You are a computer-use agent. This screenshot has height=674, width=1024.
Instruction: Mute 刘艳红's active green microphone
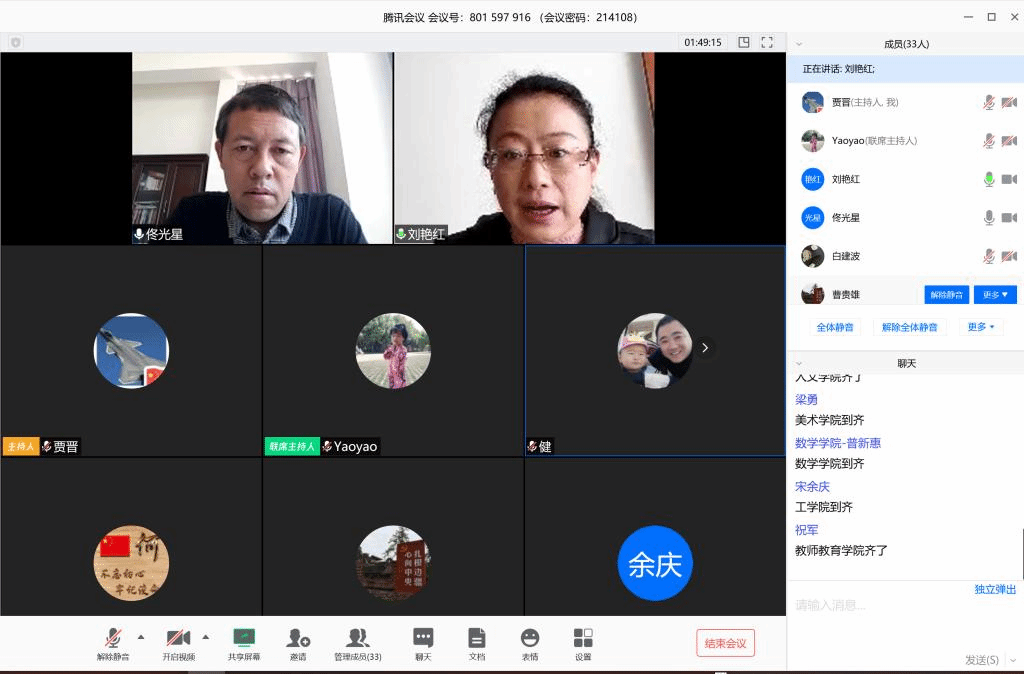click(989, 180)
